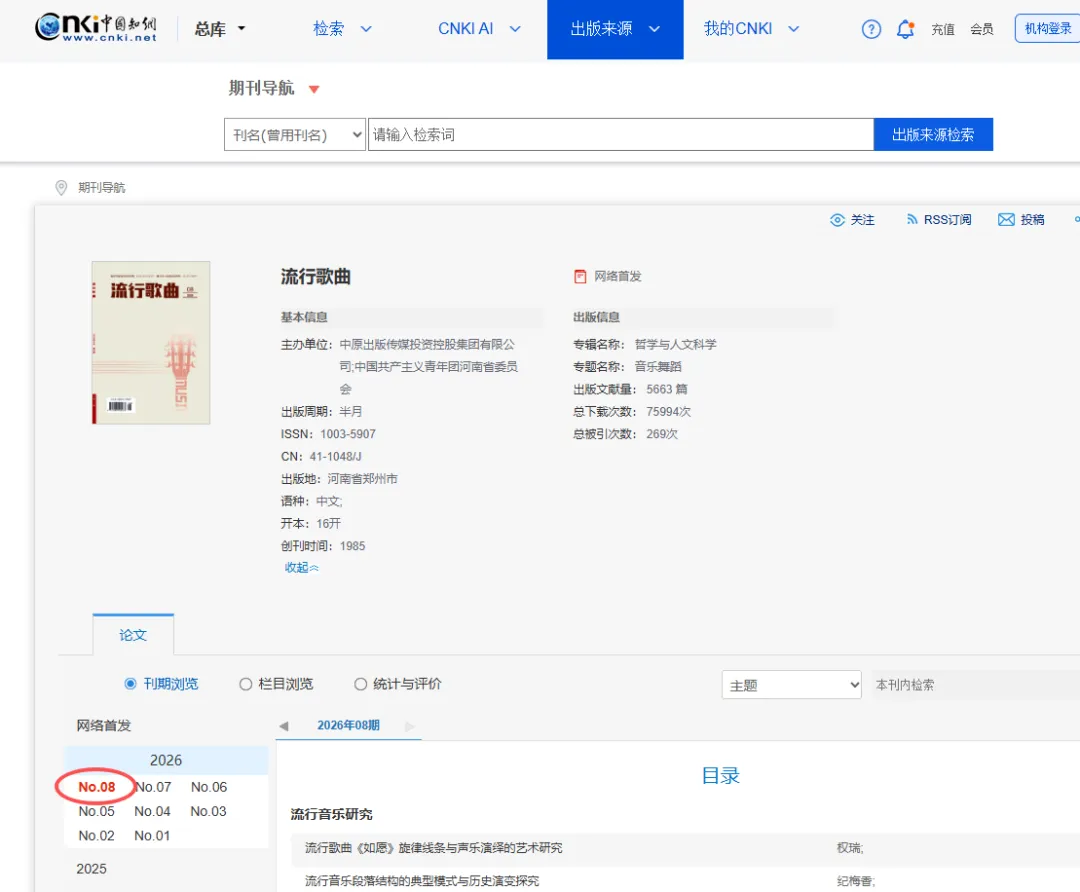Click 网络首发 in the left issue list
The height and width of the screenshot is (892, 1080).
(x=104, y=725)
